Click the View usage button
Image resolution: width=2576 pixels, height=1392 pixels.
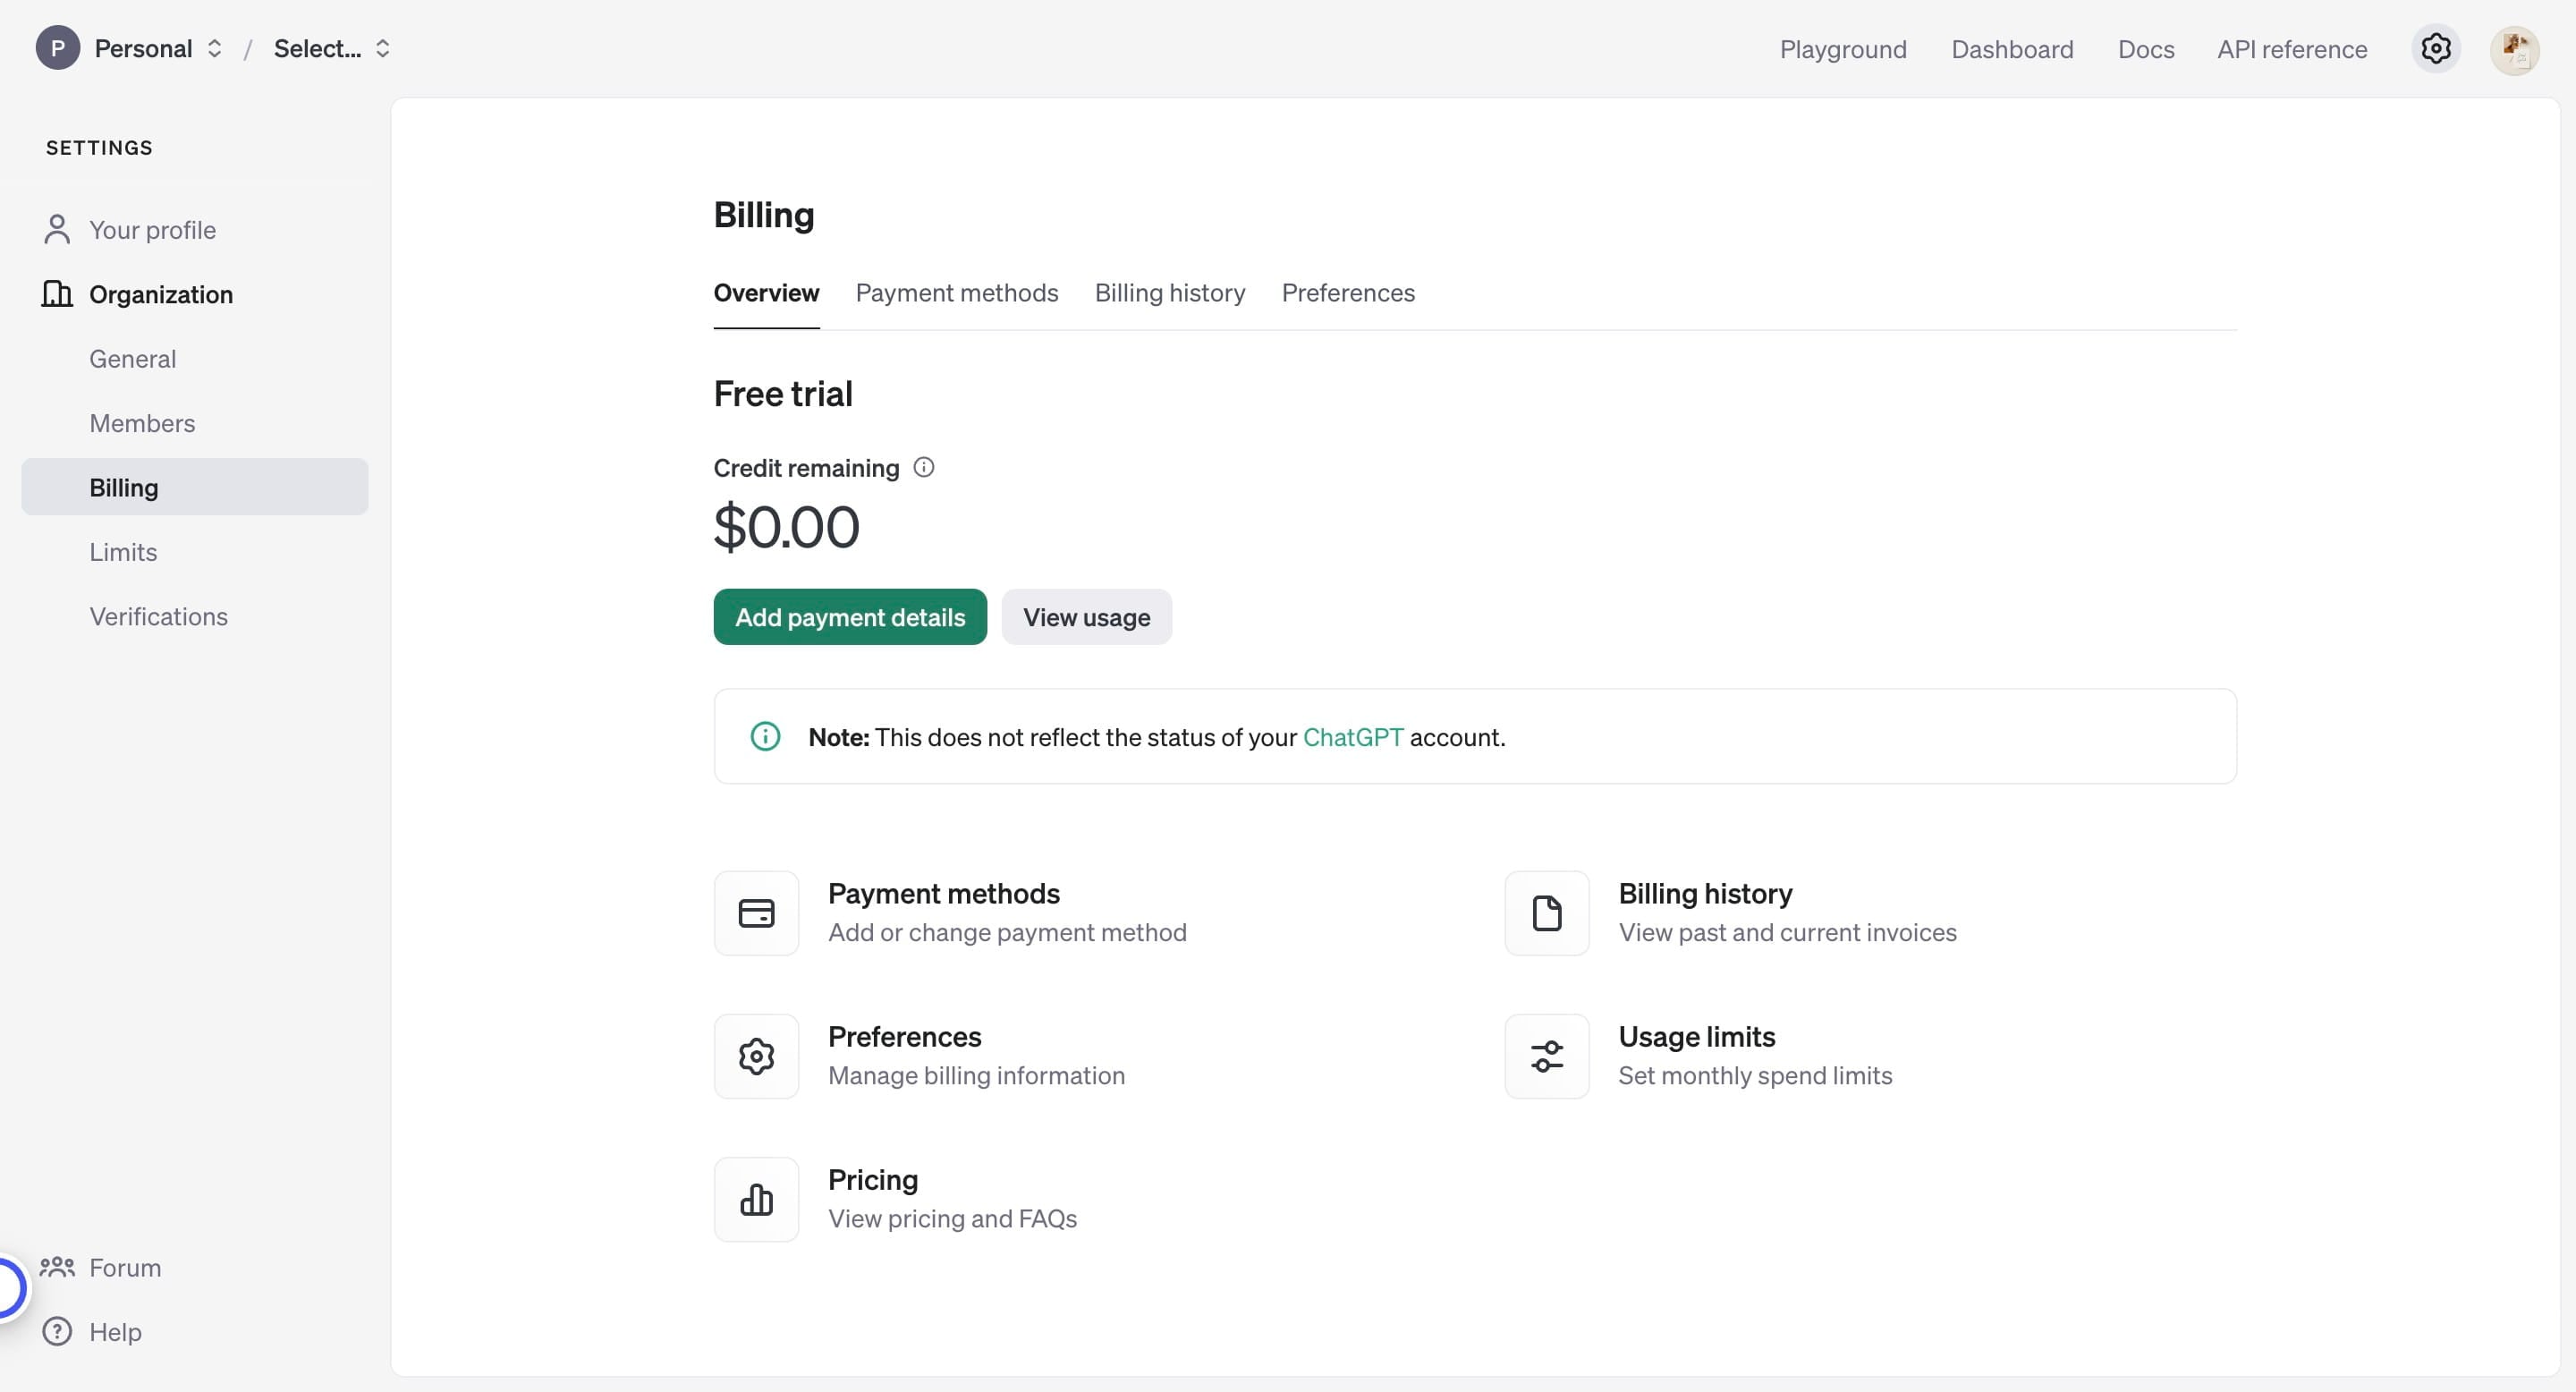(x=1086, y=617)
